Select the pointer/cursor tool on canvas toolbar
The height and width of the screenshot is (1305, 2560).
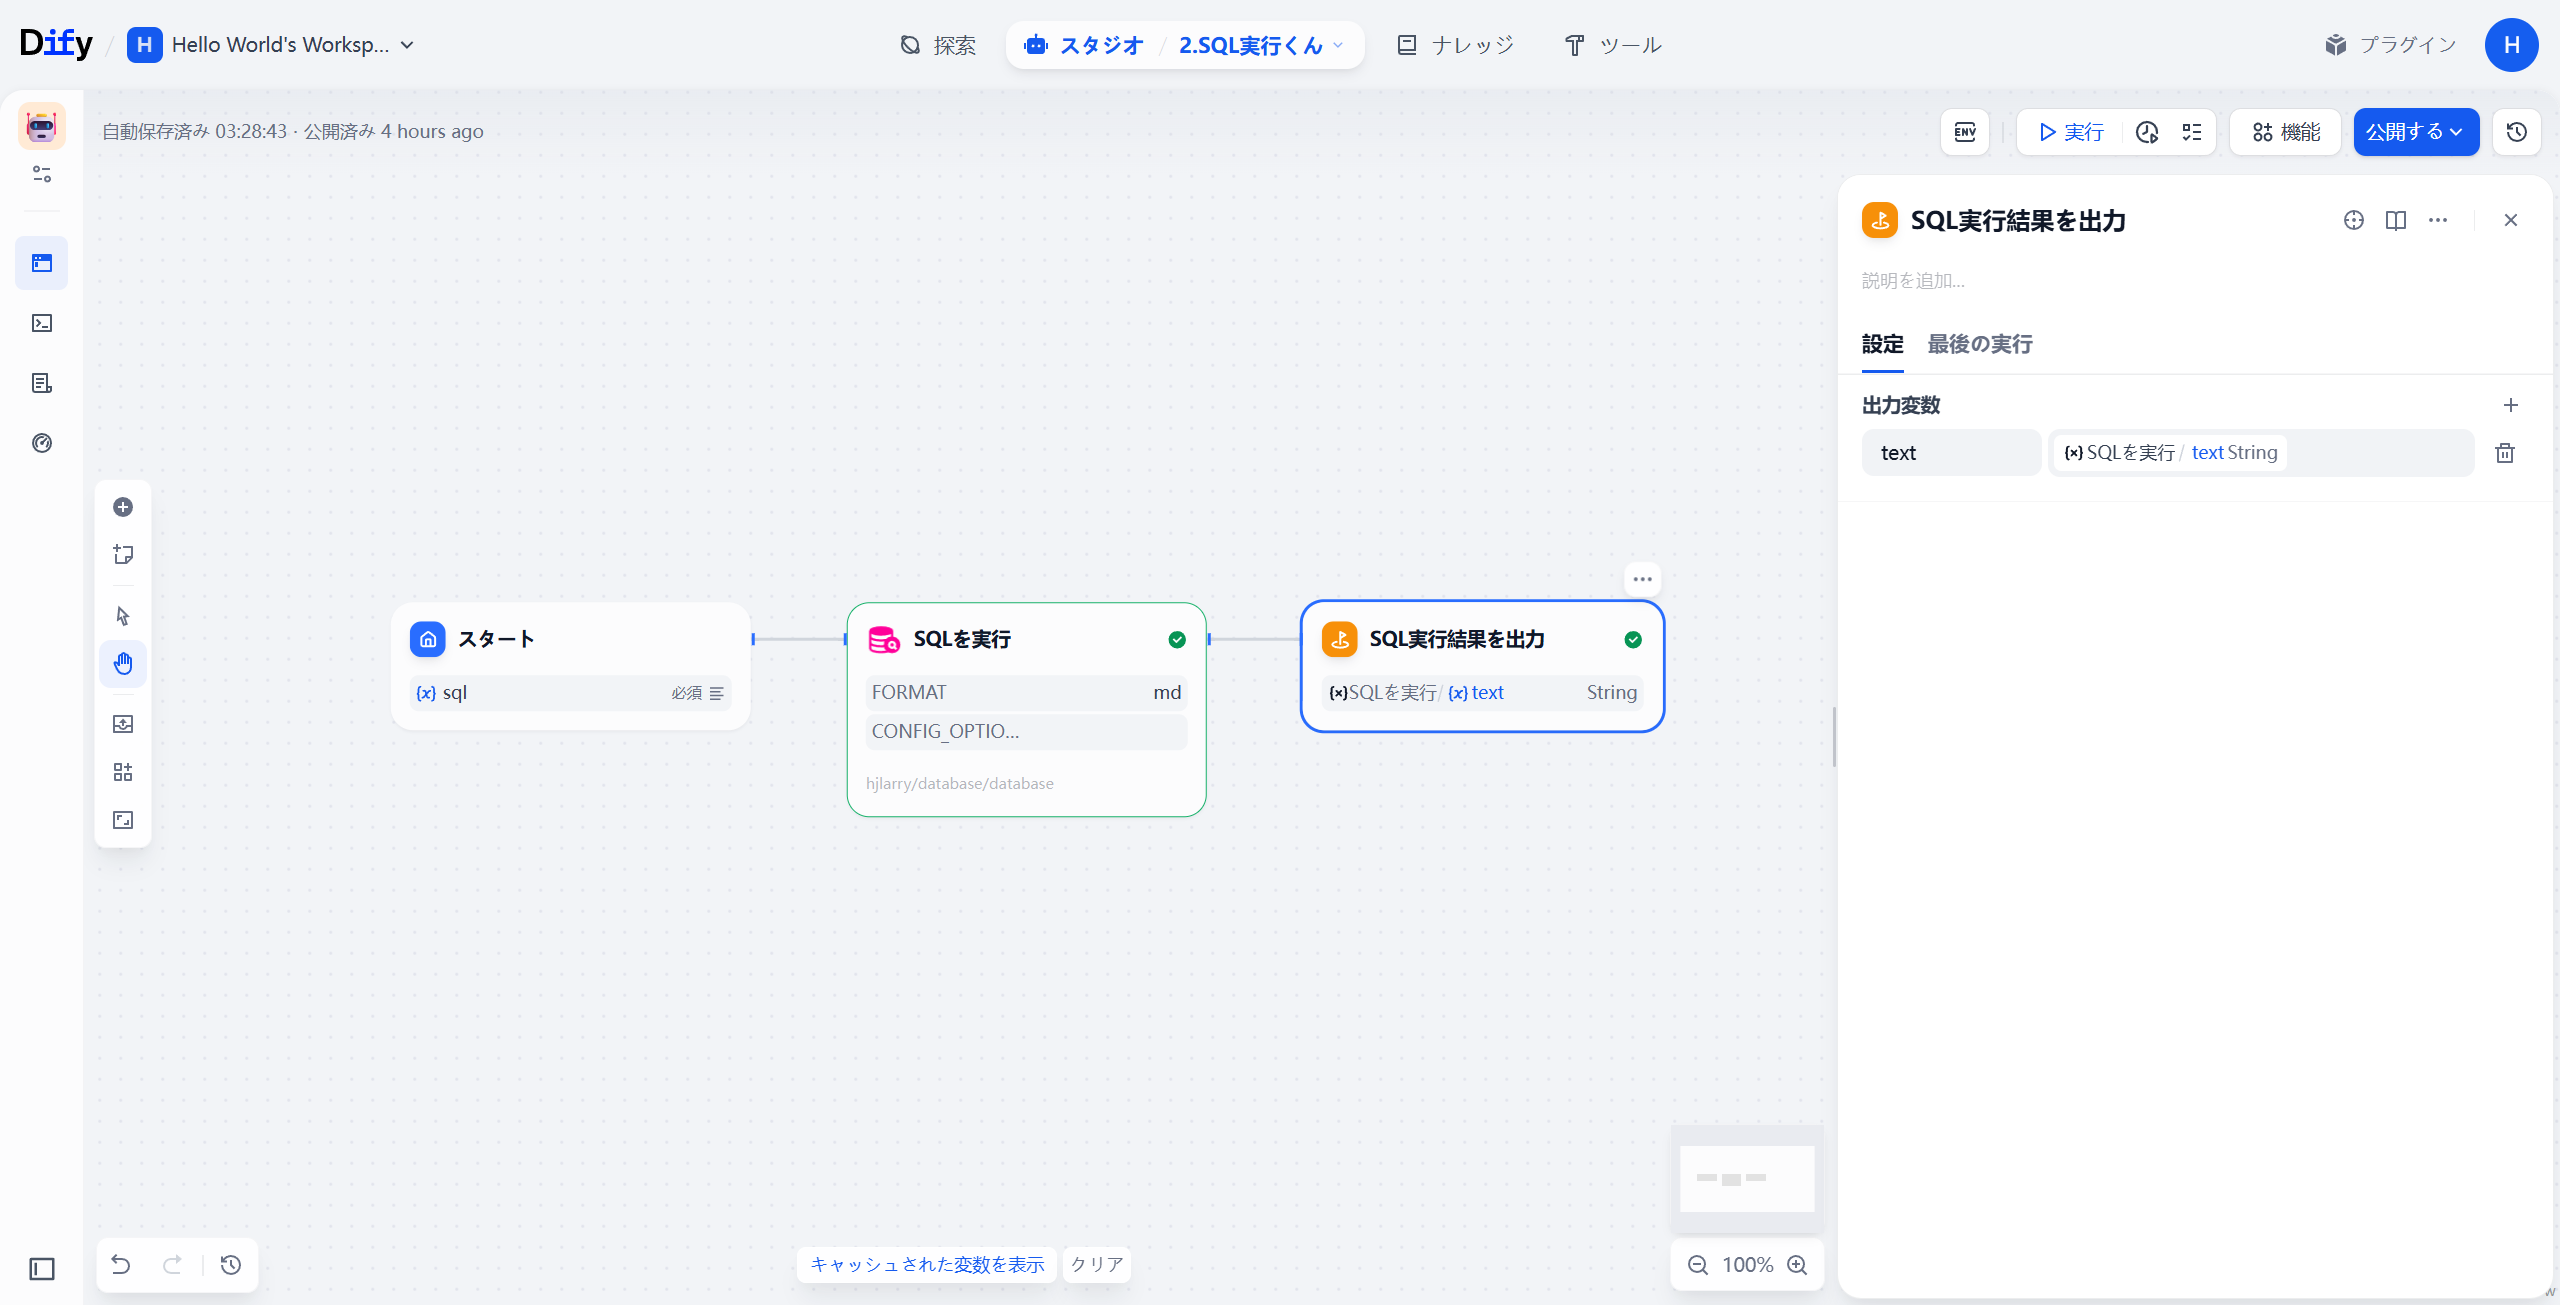123,616
